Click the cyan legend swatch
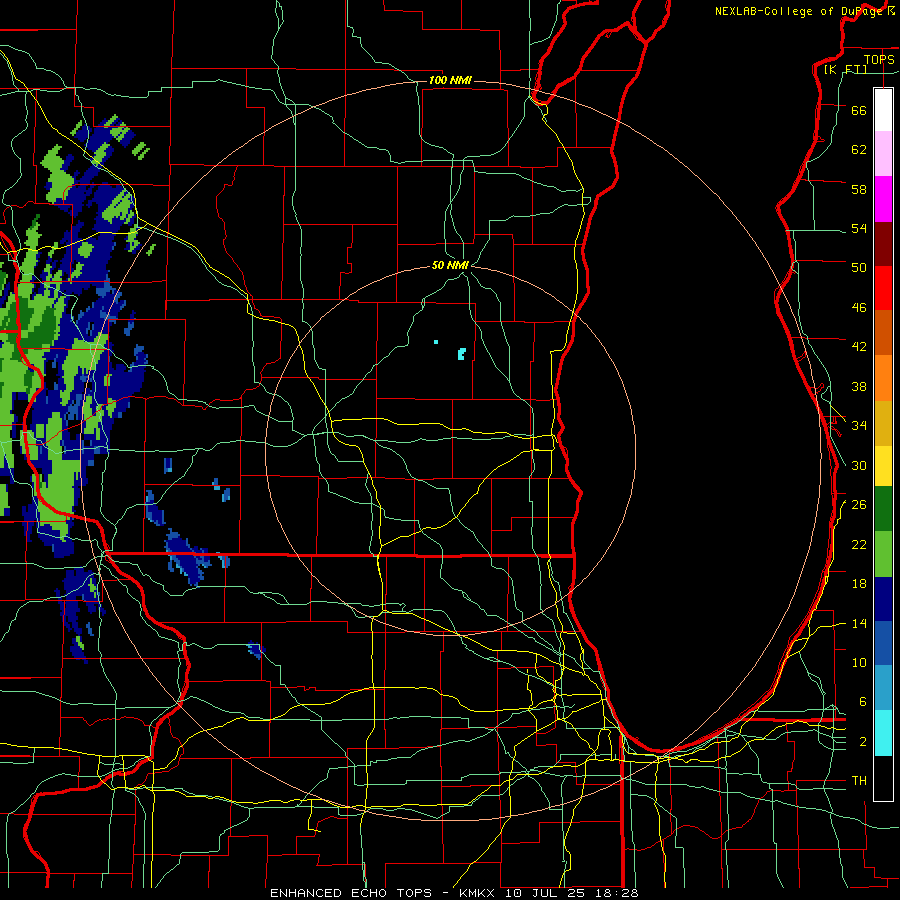 [x=883, y=733]
